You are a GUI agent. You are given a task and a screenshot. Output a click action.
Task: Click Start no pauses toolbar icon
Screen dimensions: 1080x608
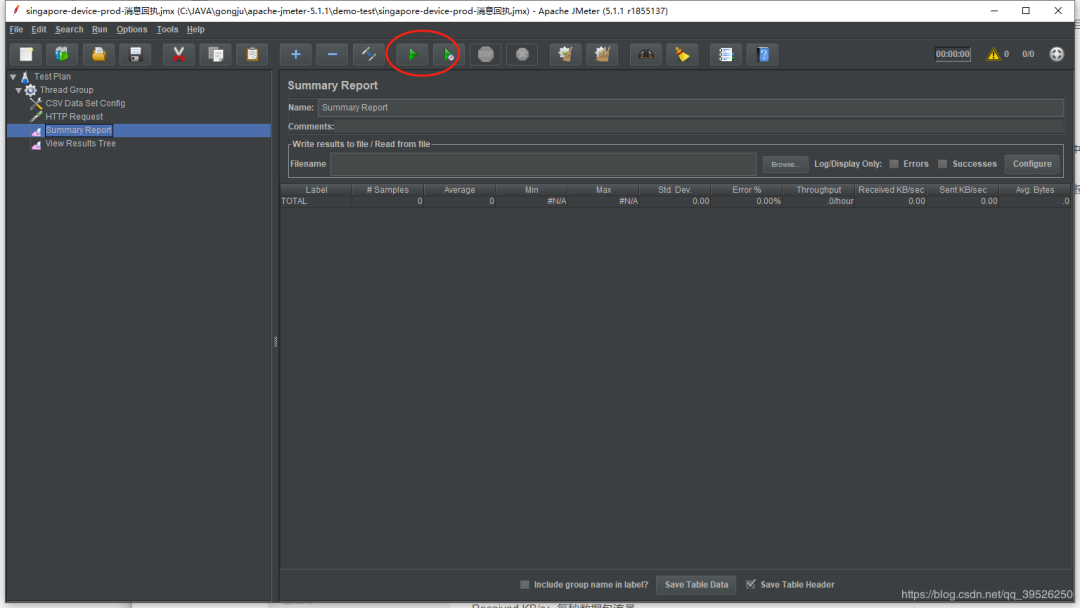click(x=448, y=54)
